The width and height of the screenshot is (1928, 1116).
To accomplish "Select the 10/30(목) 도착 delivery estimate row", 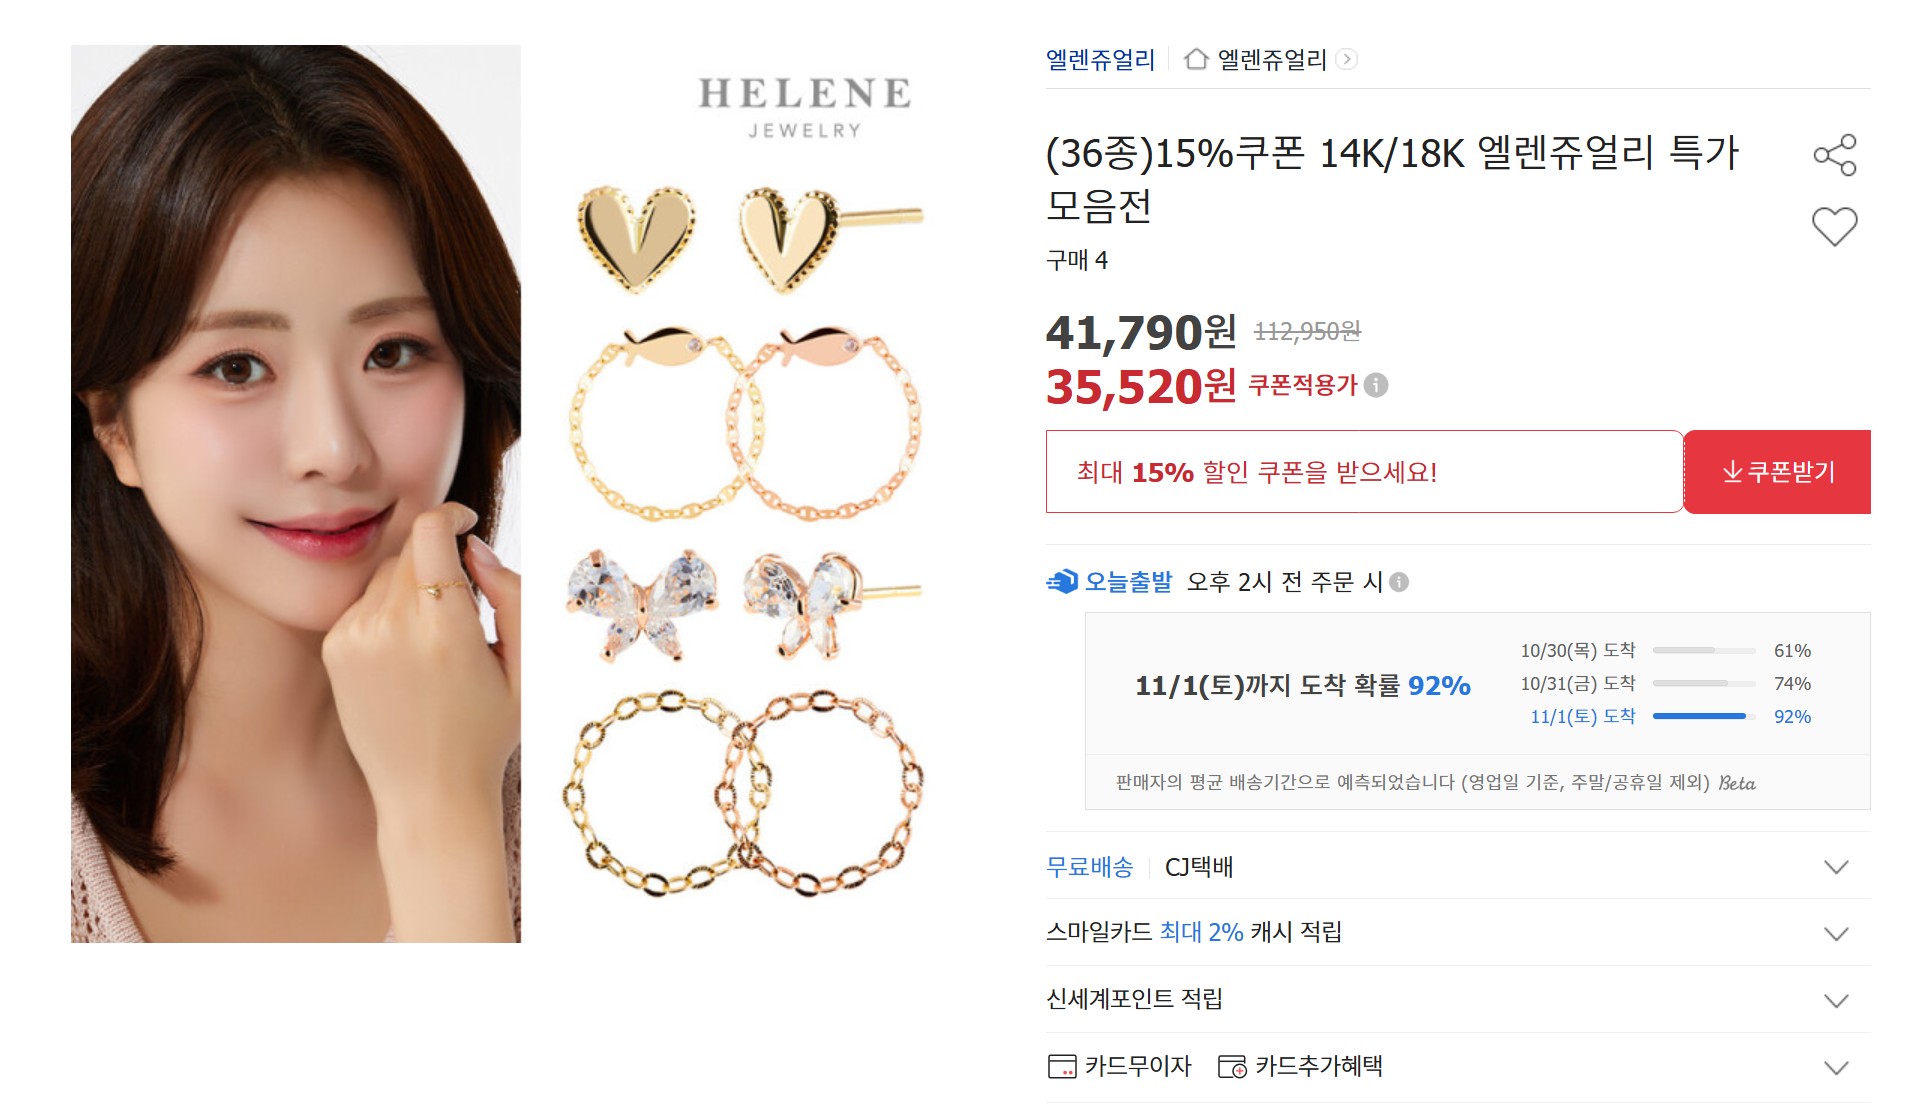I will (x=1666, y=651).
